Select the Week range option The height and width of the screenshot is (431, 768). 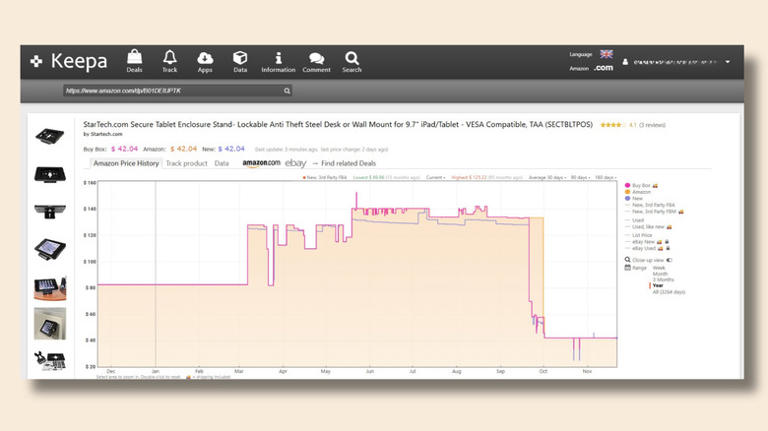tap(659, 268)
